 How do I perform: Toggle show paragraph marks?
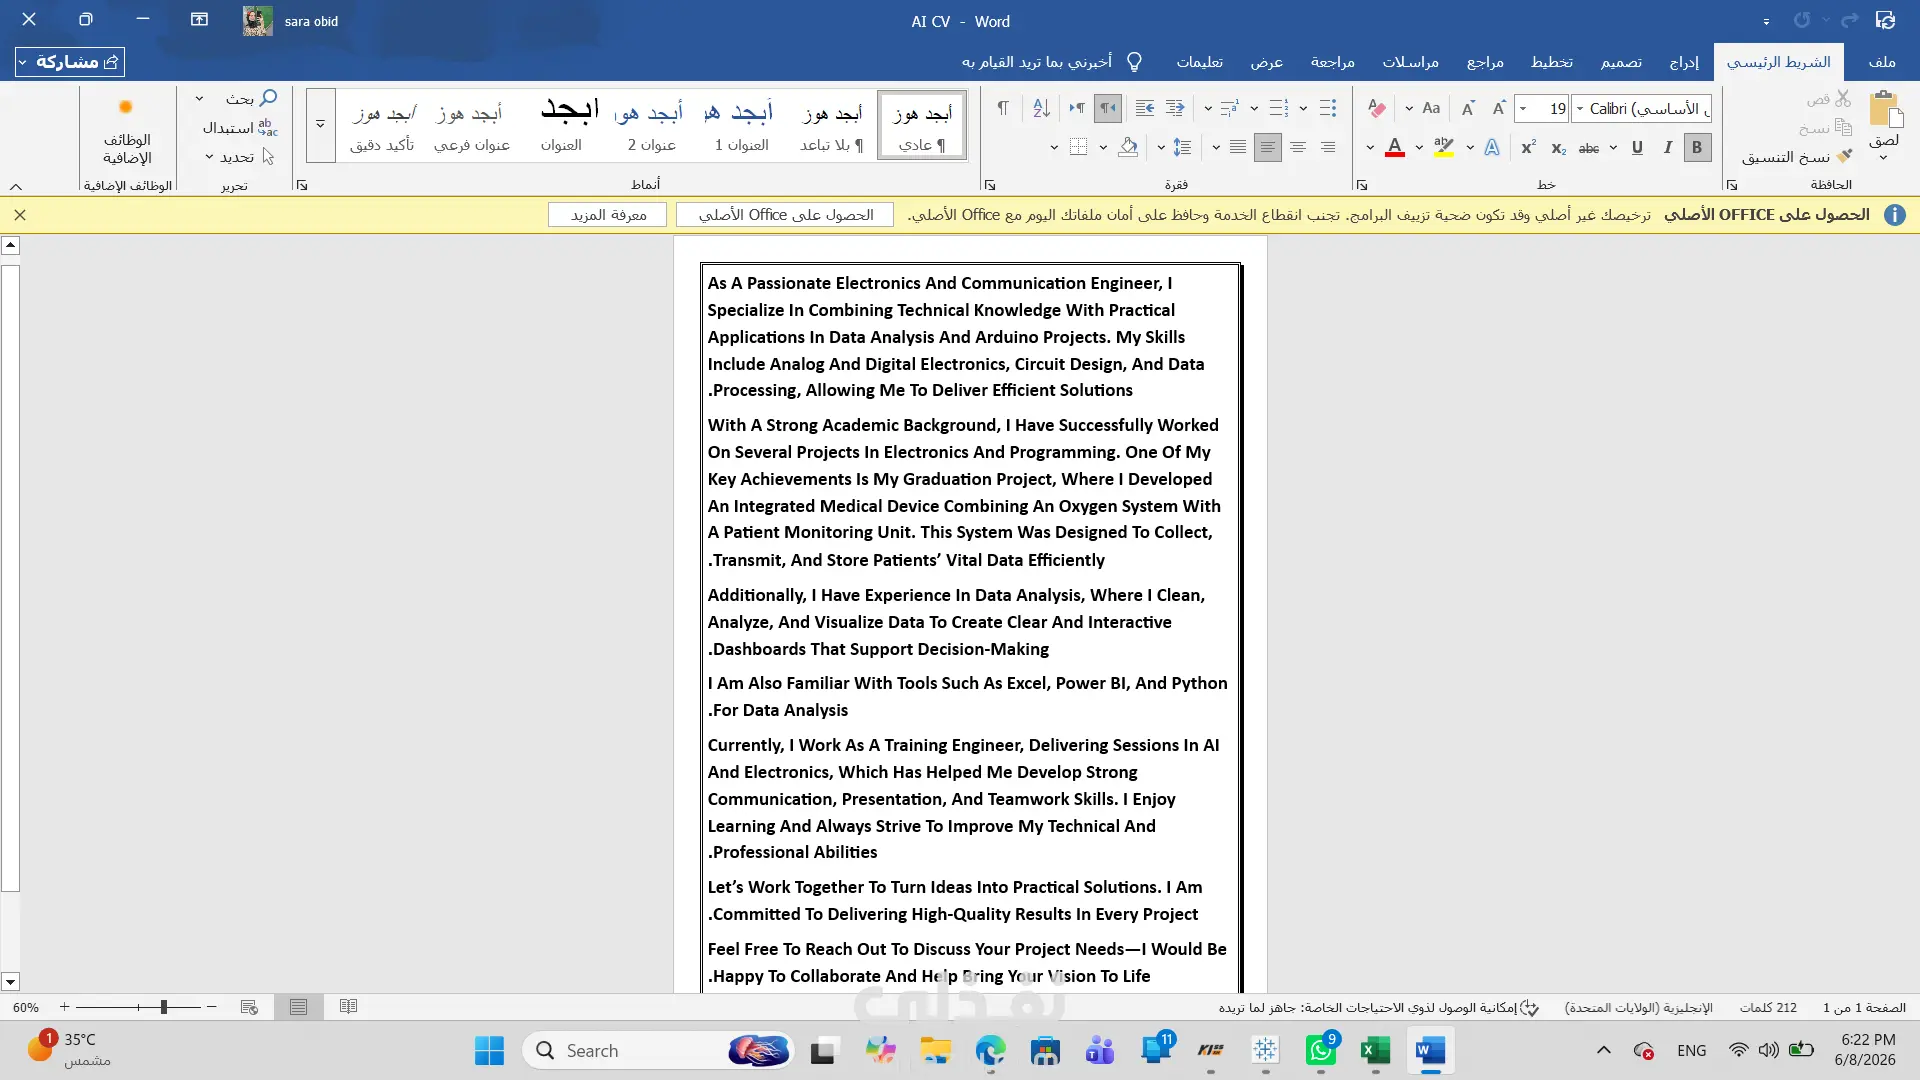[x=1002, y=108]
